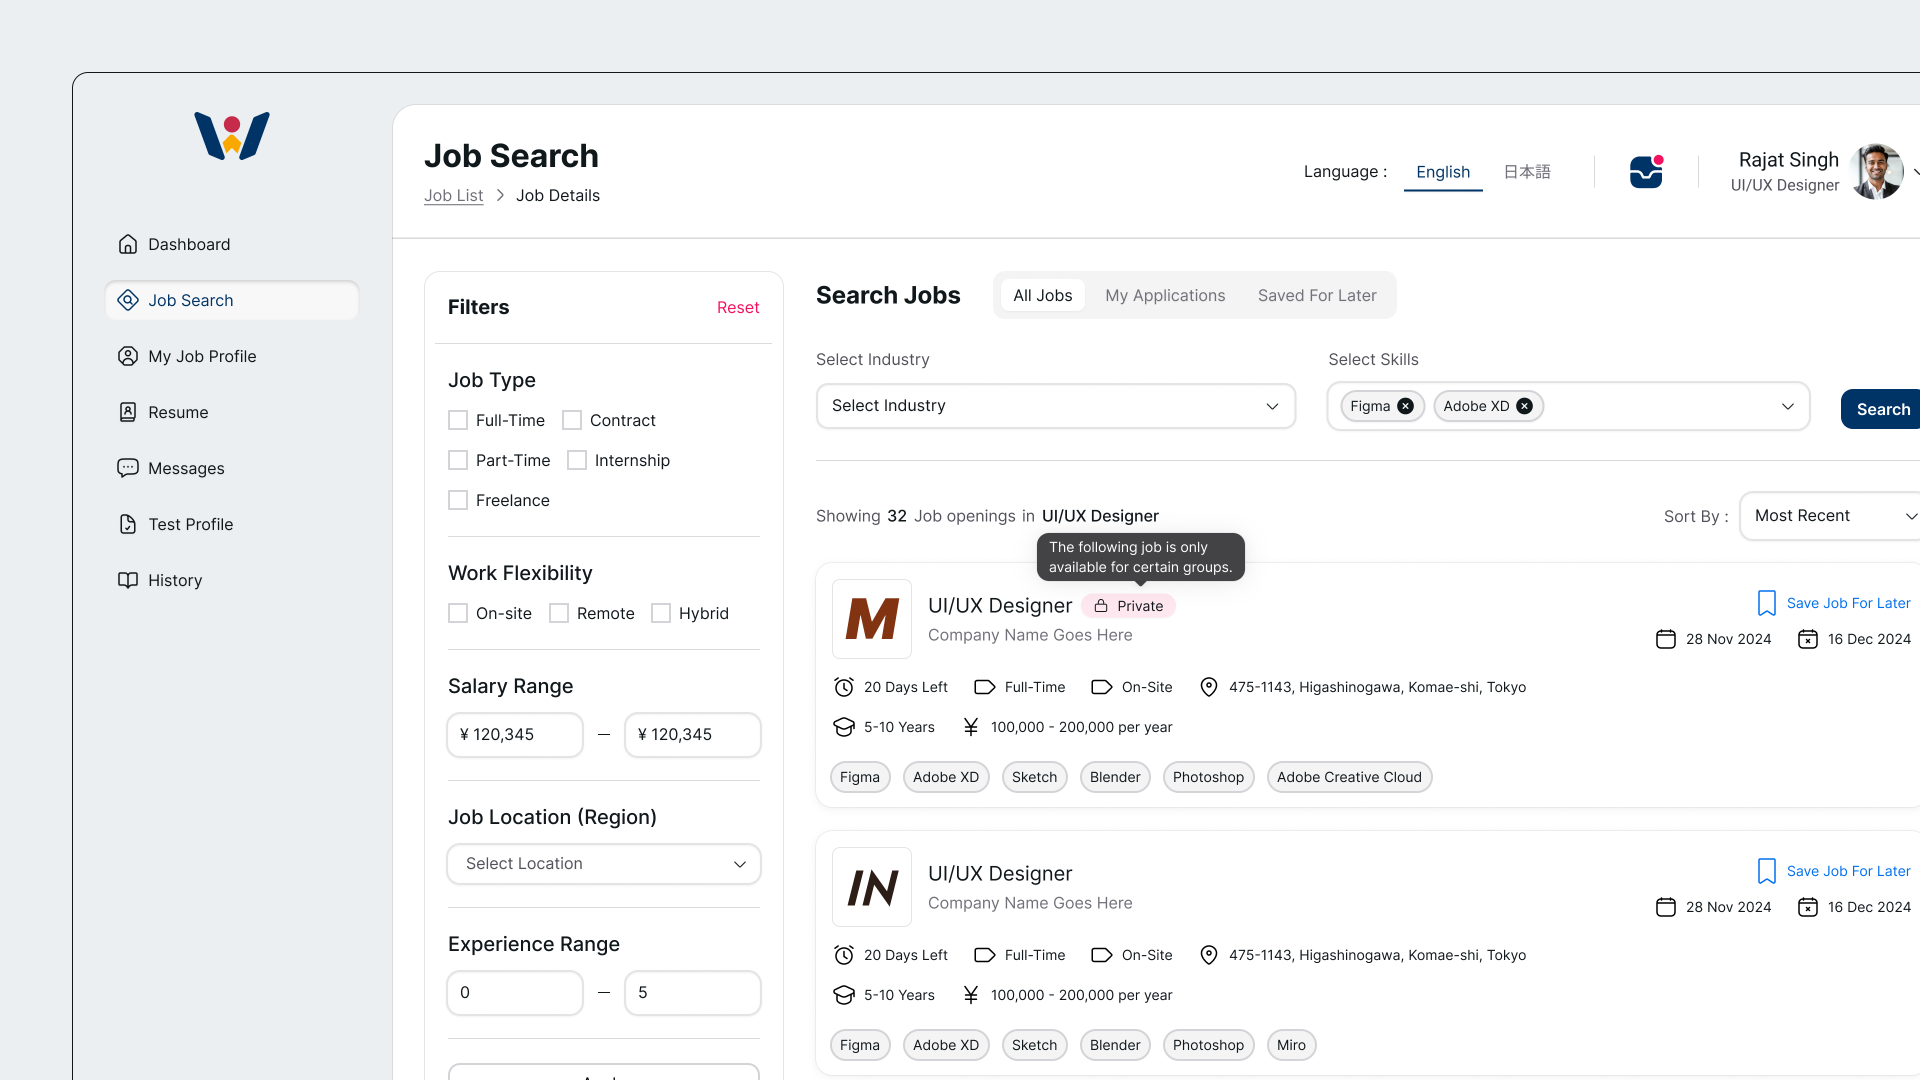Enable the On-site work flexibility checkbox
This screenshot has height=1080, width=1920.
pos(458,613)
